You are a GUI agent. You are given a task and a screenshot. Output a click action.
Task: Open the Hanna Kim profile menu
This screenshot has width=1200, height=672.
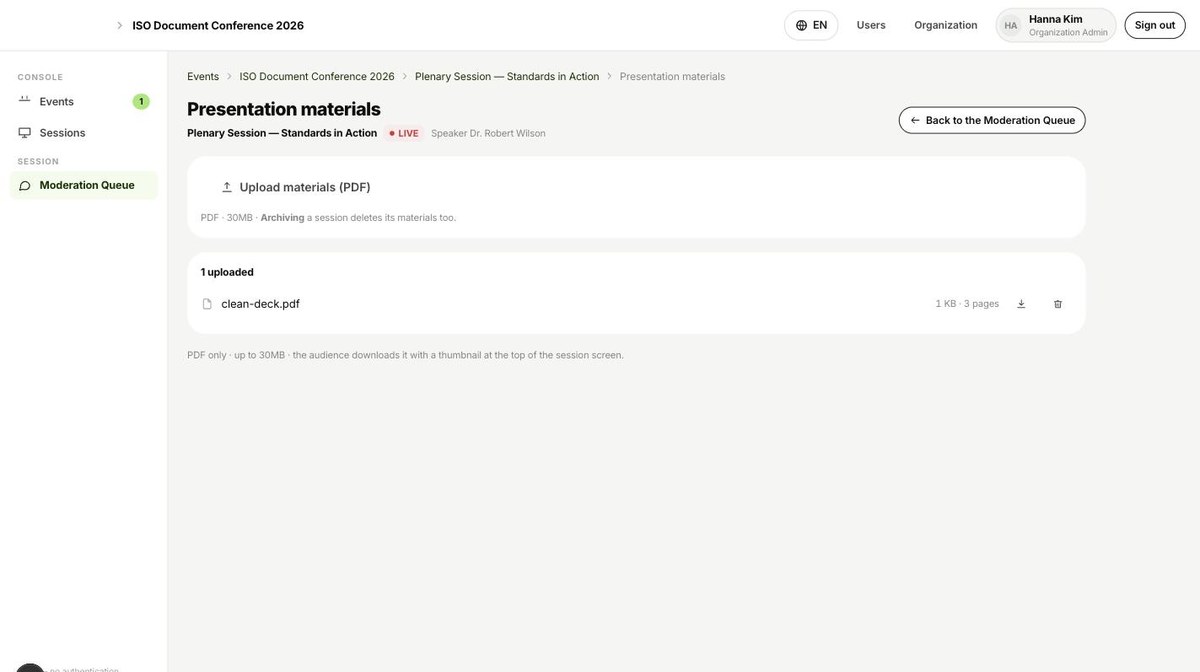(x=1056, y=25)
